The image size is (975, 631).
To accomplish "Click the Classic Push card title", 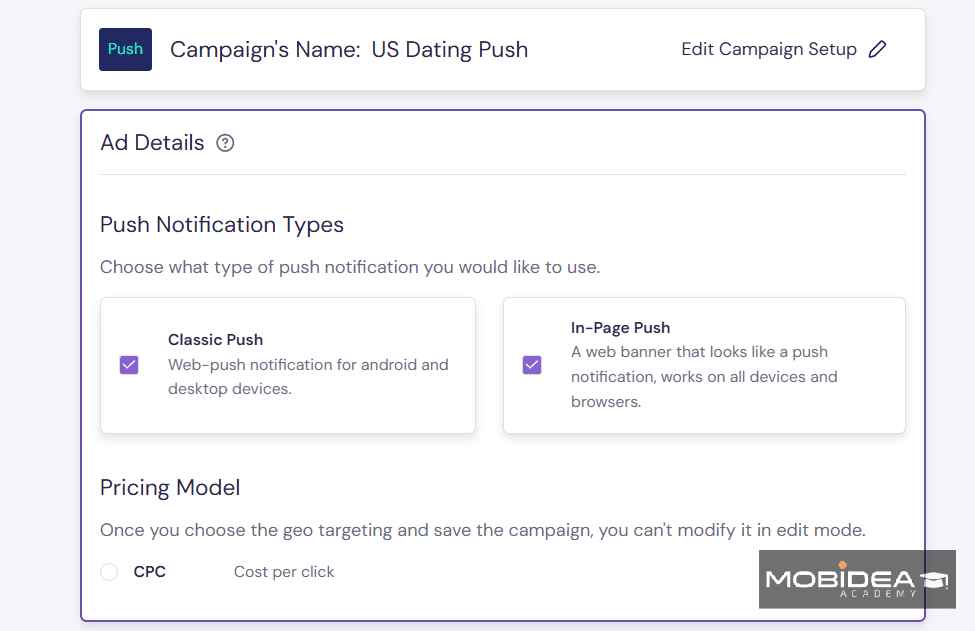I will 215,339.
